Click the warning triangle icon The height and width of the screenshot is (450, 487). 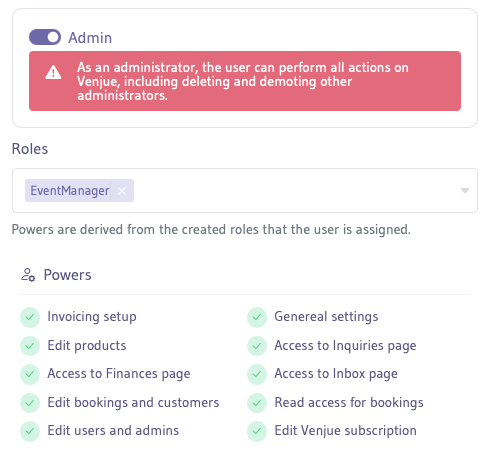click(53, 72)
